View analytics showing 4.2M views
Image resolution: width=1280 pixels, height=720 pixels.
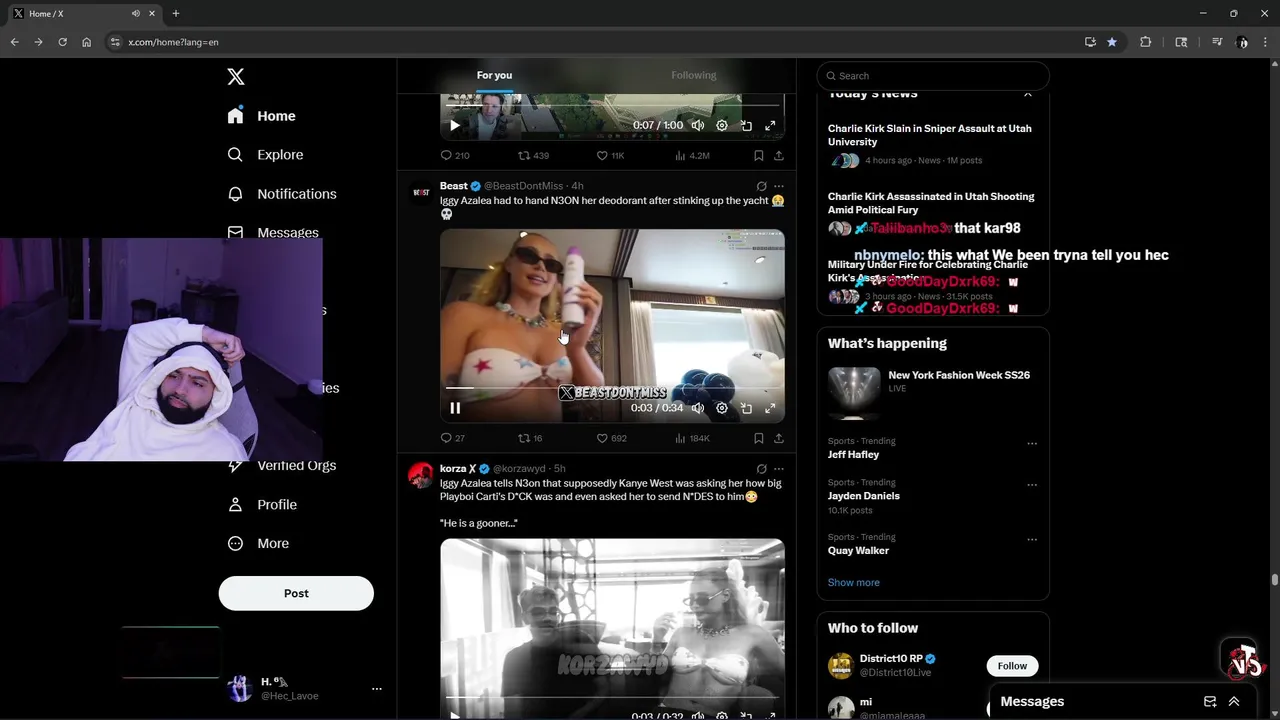(x=692, y=156)
